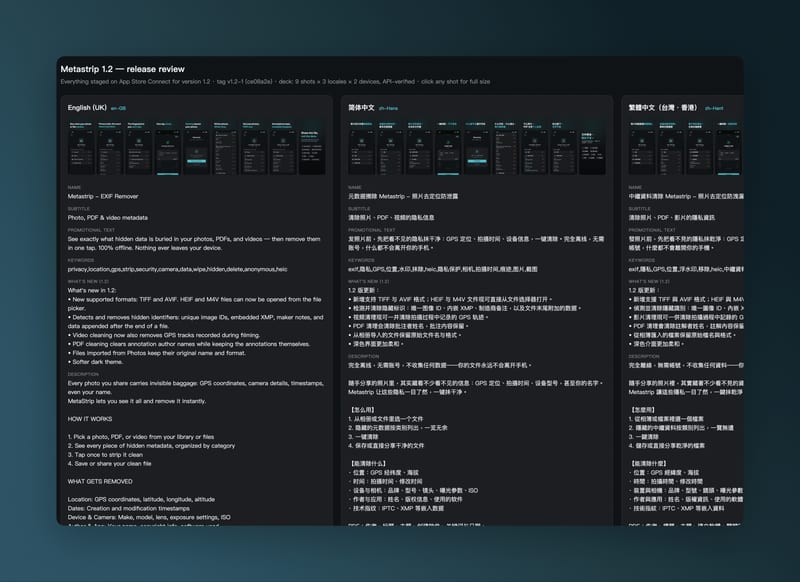This screenshot has height=582, width=800.
Task: Click the 'en-GB' locale tag
Action: [118, 108]
